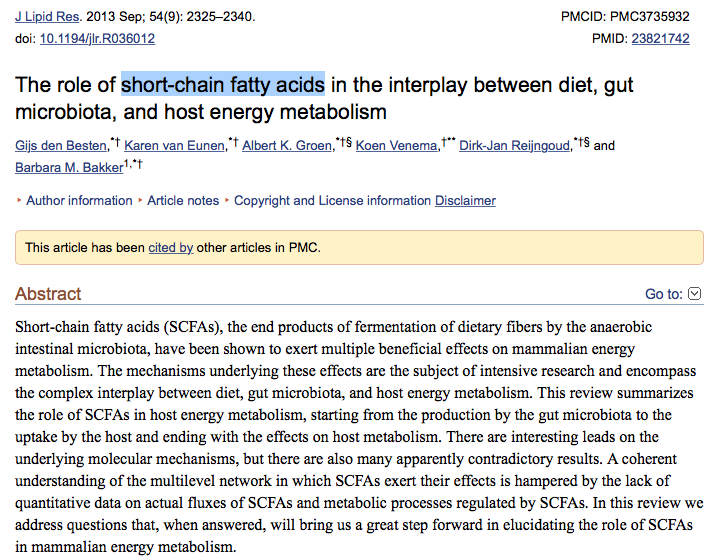Click highlighted "short-chain fatty acids" text
Image resolution: width=721 pixels, height=560 pixels.
223,84
